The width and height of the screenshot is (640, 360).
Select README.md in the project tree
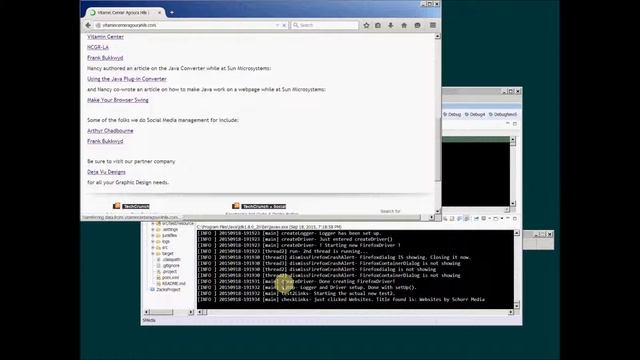point(173,283)
